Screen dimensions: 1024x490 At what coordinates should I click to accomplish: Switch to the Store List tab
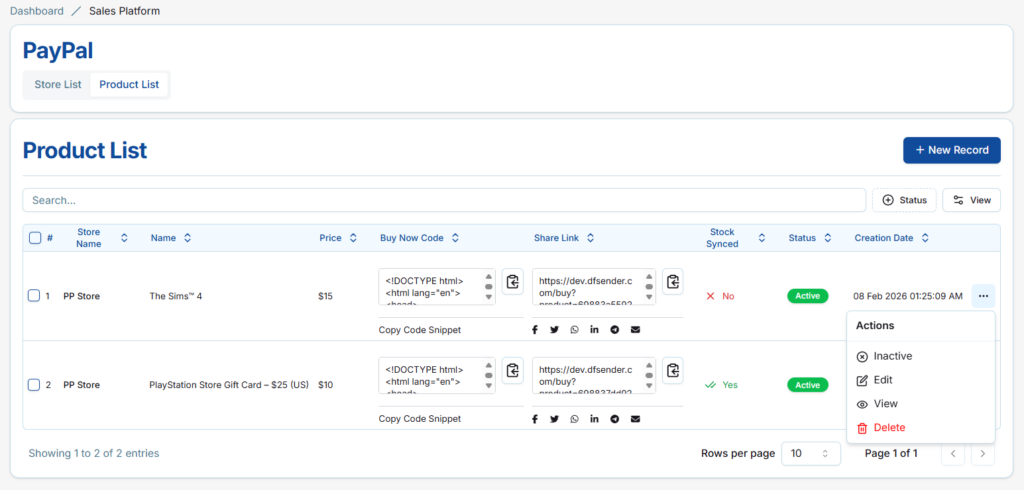pyautogui.click(x=58, y=85)
